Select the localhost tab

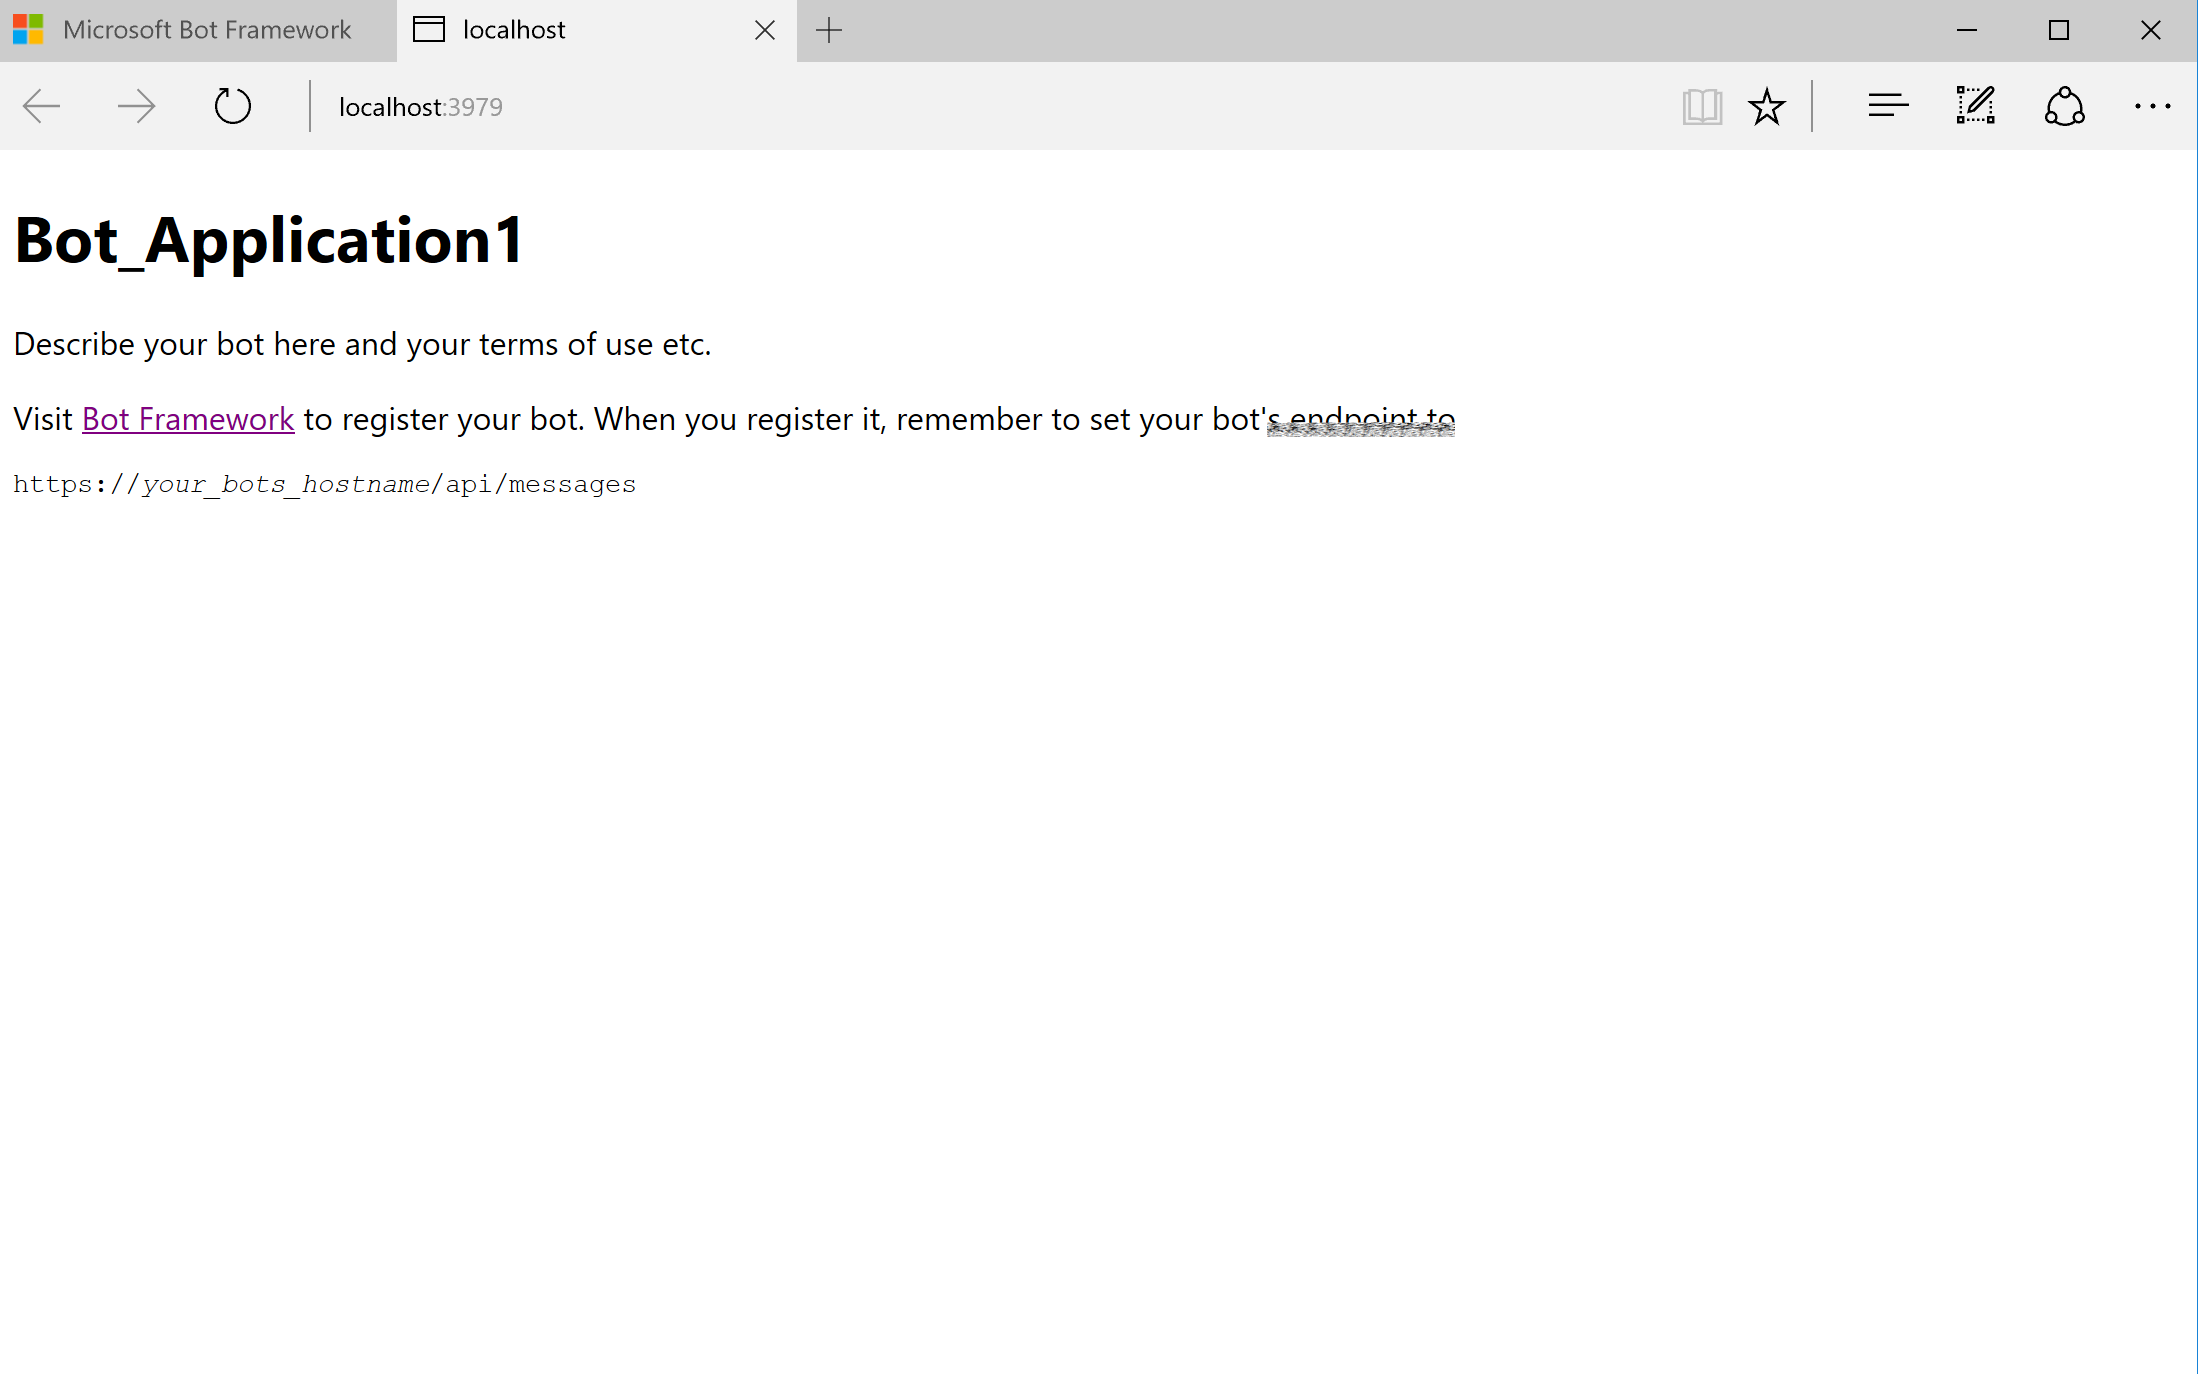point(596,31)
